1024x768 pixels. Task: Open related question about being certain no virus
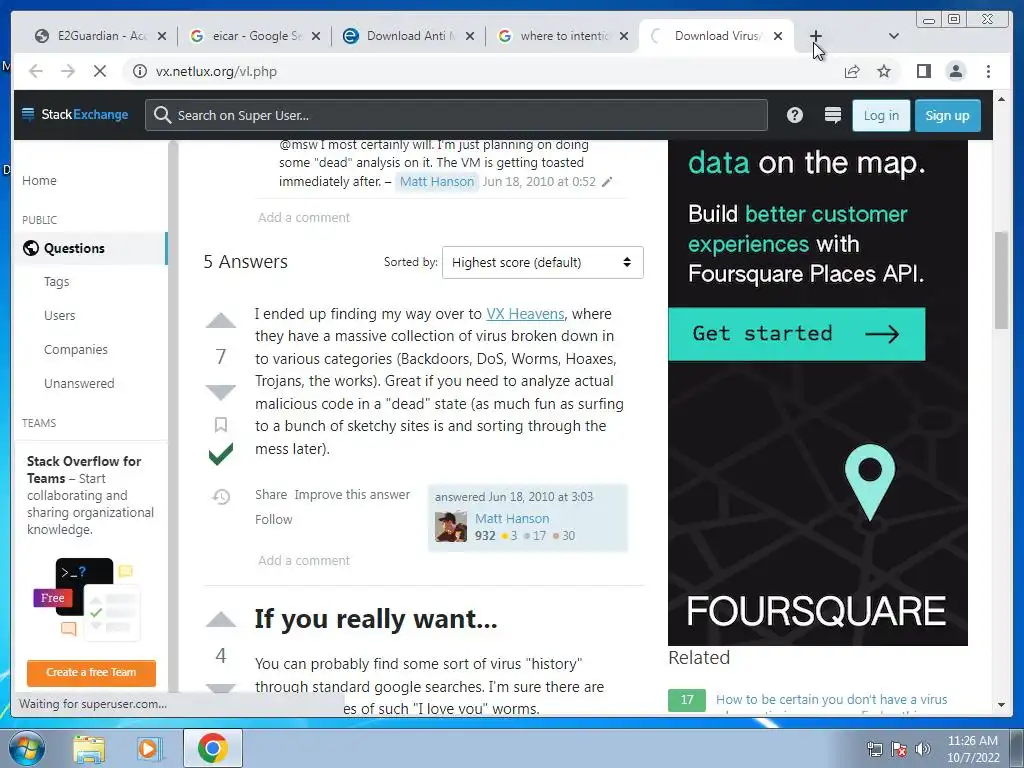(831, 699)
